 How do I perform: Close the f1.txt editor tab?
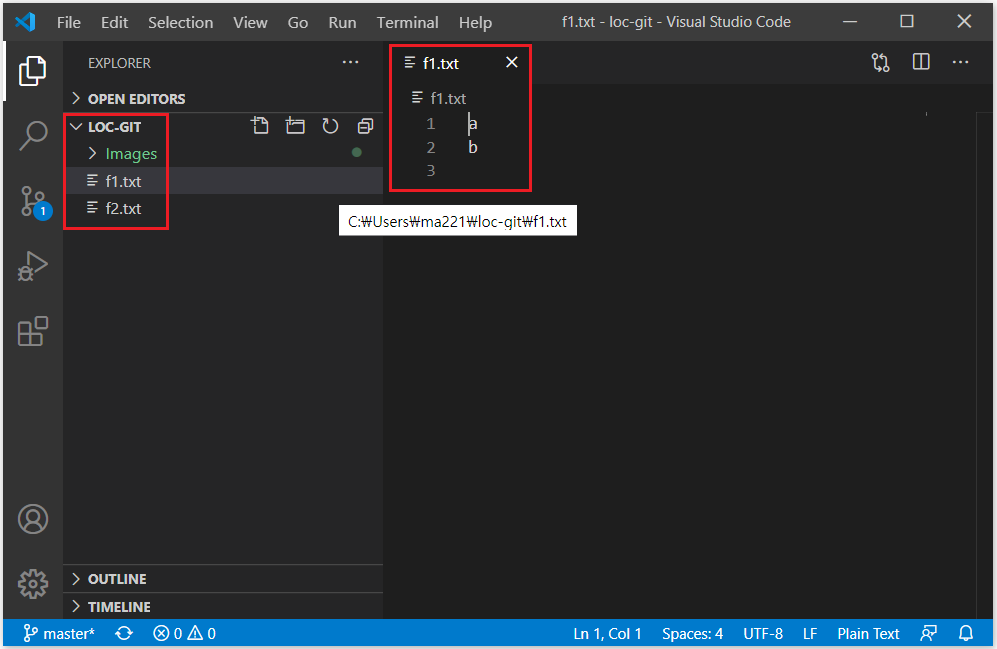point(512,62)
